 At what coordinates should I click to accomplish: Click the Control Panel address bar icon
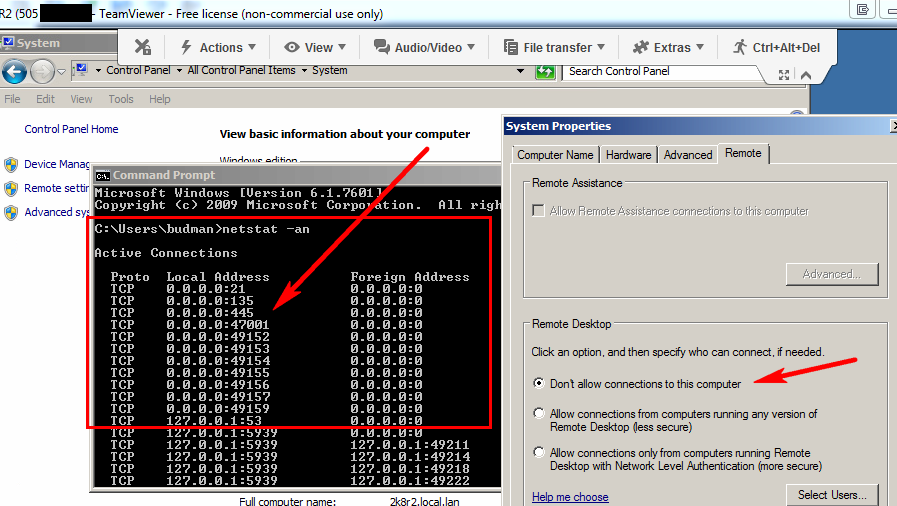point(81,70)
